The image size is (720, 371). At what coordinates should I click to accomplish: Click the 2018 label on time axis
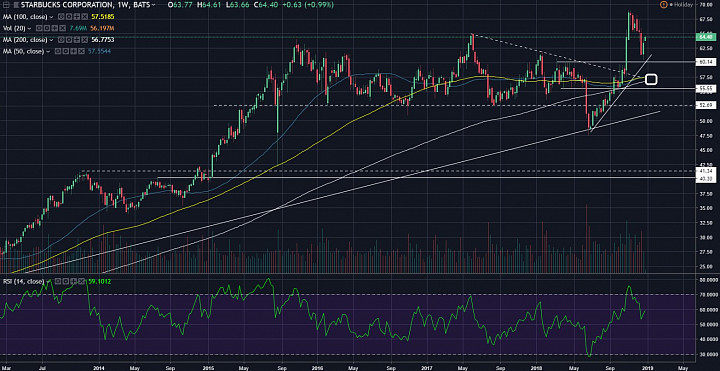536,368
